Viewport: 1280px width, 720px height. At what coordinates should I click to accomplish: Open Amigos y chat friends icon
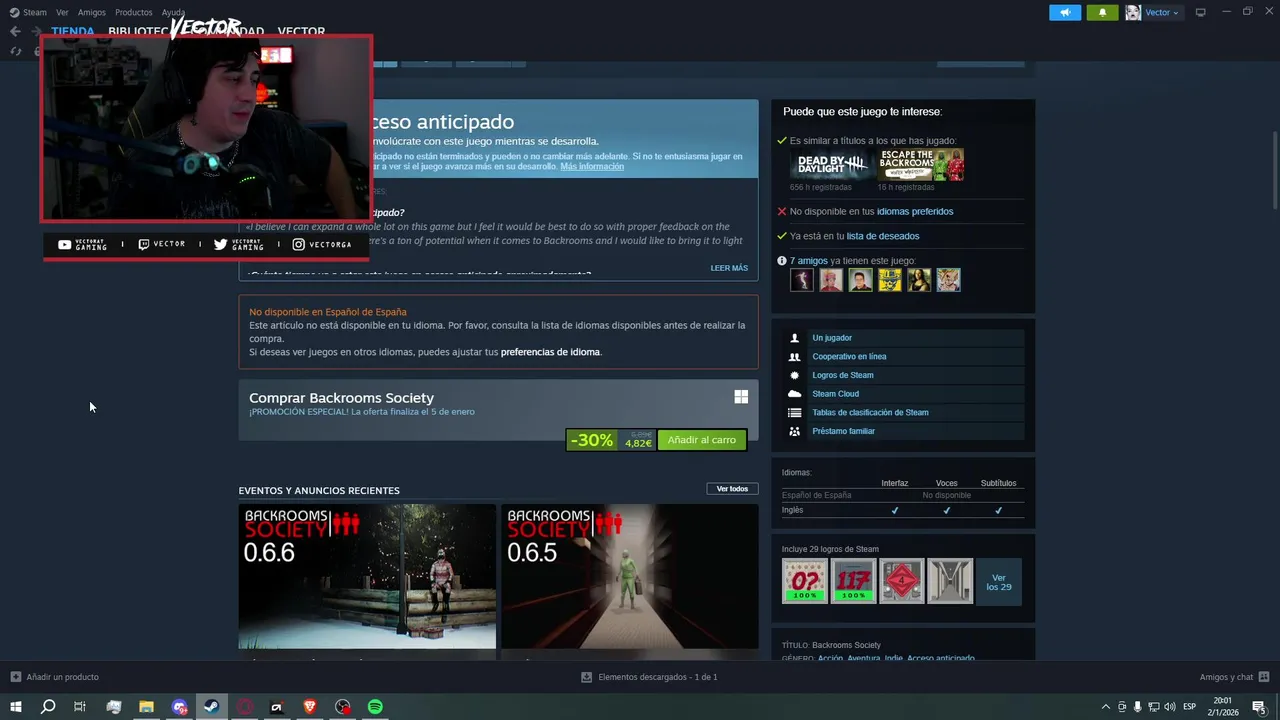[1264, 677]
